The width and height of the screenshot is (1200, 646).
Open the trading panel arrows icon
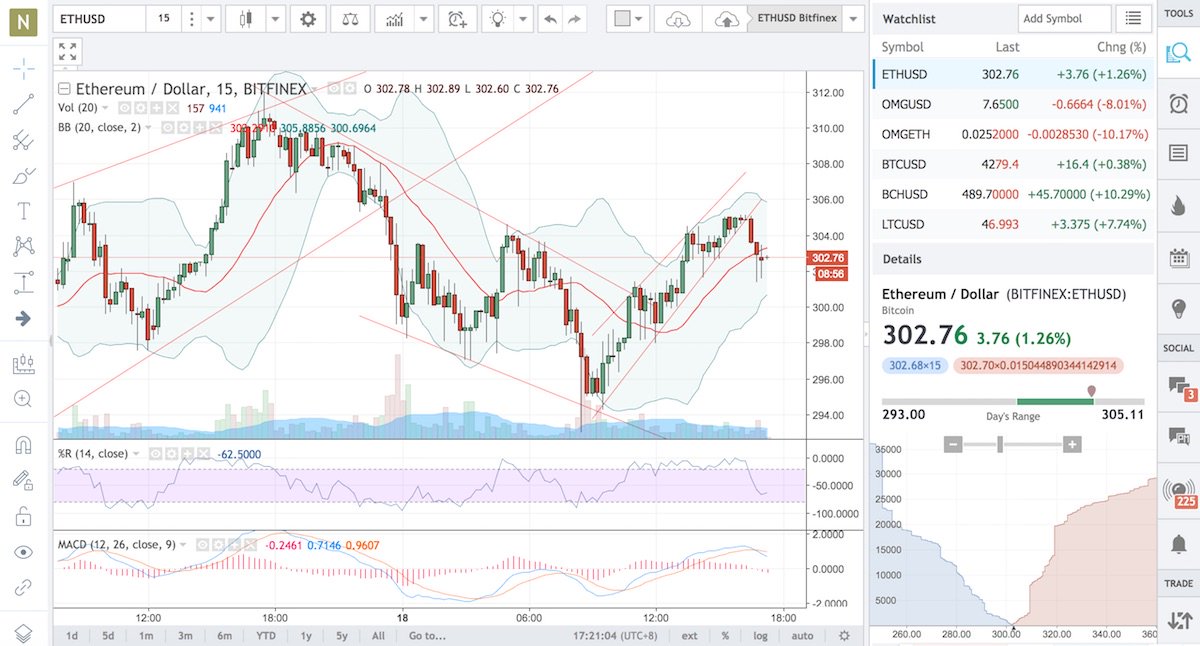click(x=1178, y=621)
